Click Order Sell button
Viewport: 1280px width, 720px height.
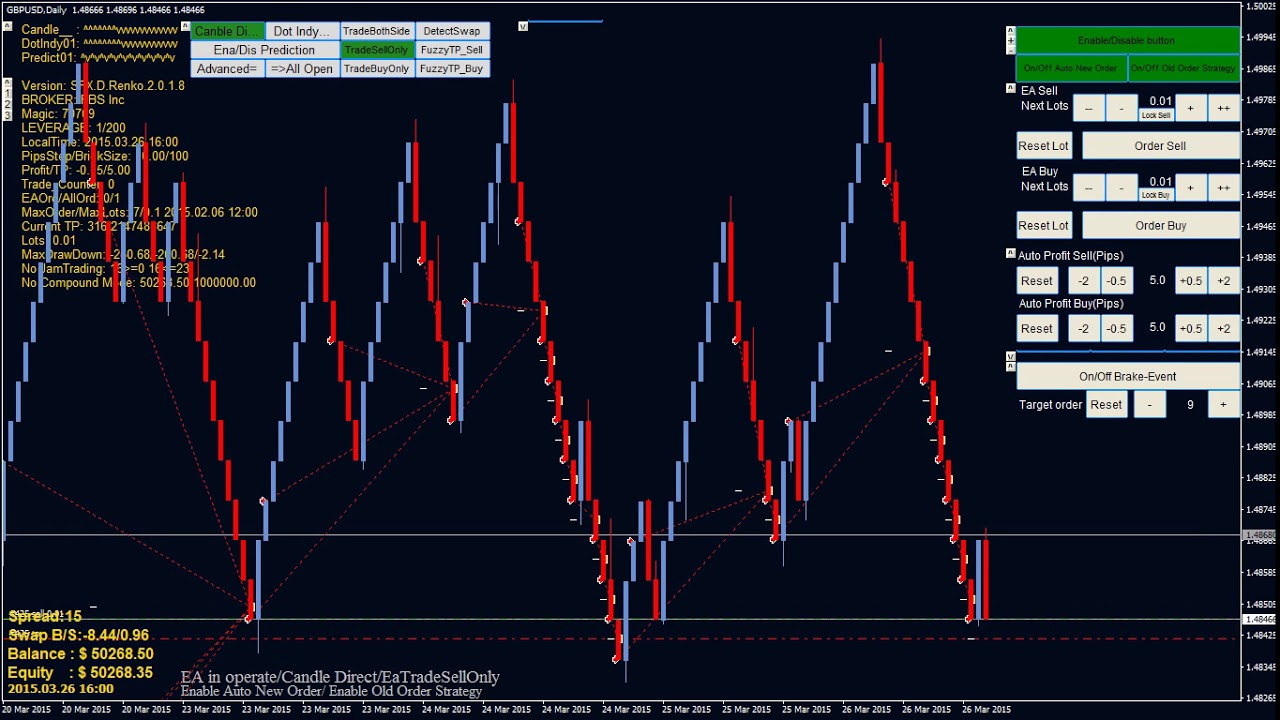(x=1160, y=146)
